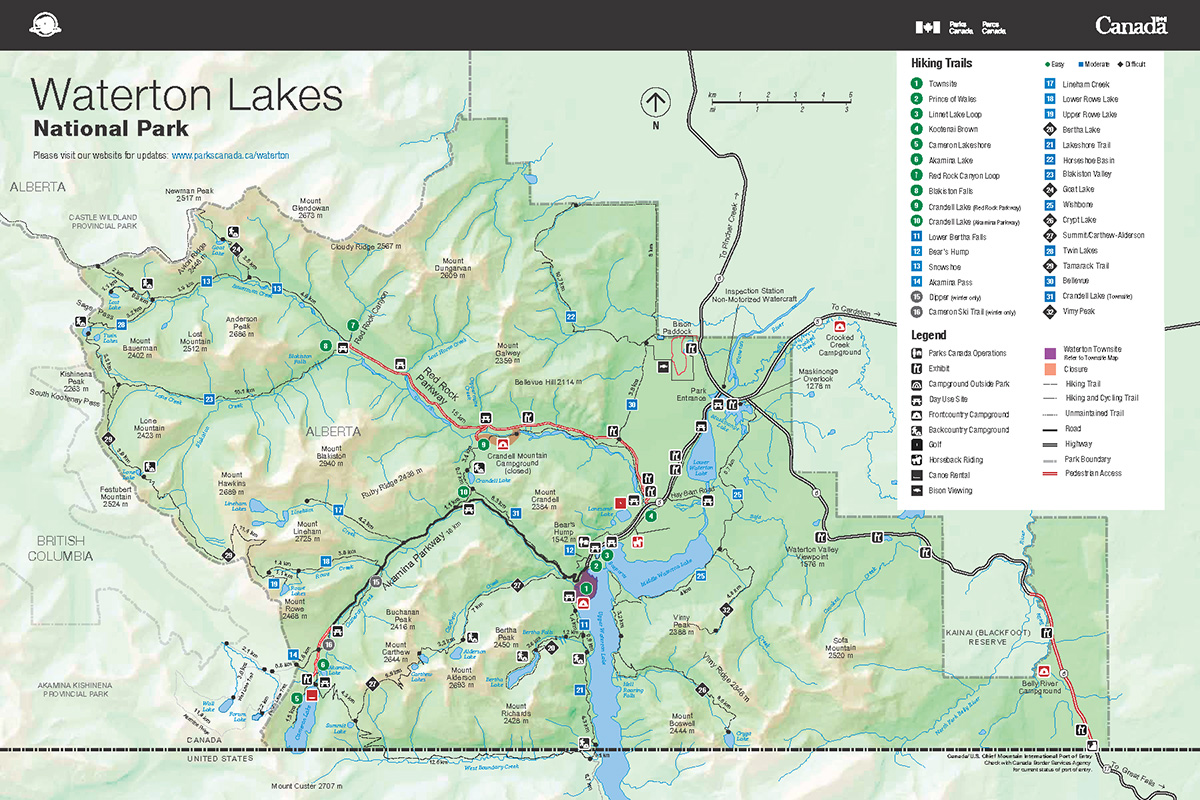
Task: Open the www.parkscanada.ca/waterton link
Action: 231,156
